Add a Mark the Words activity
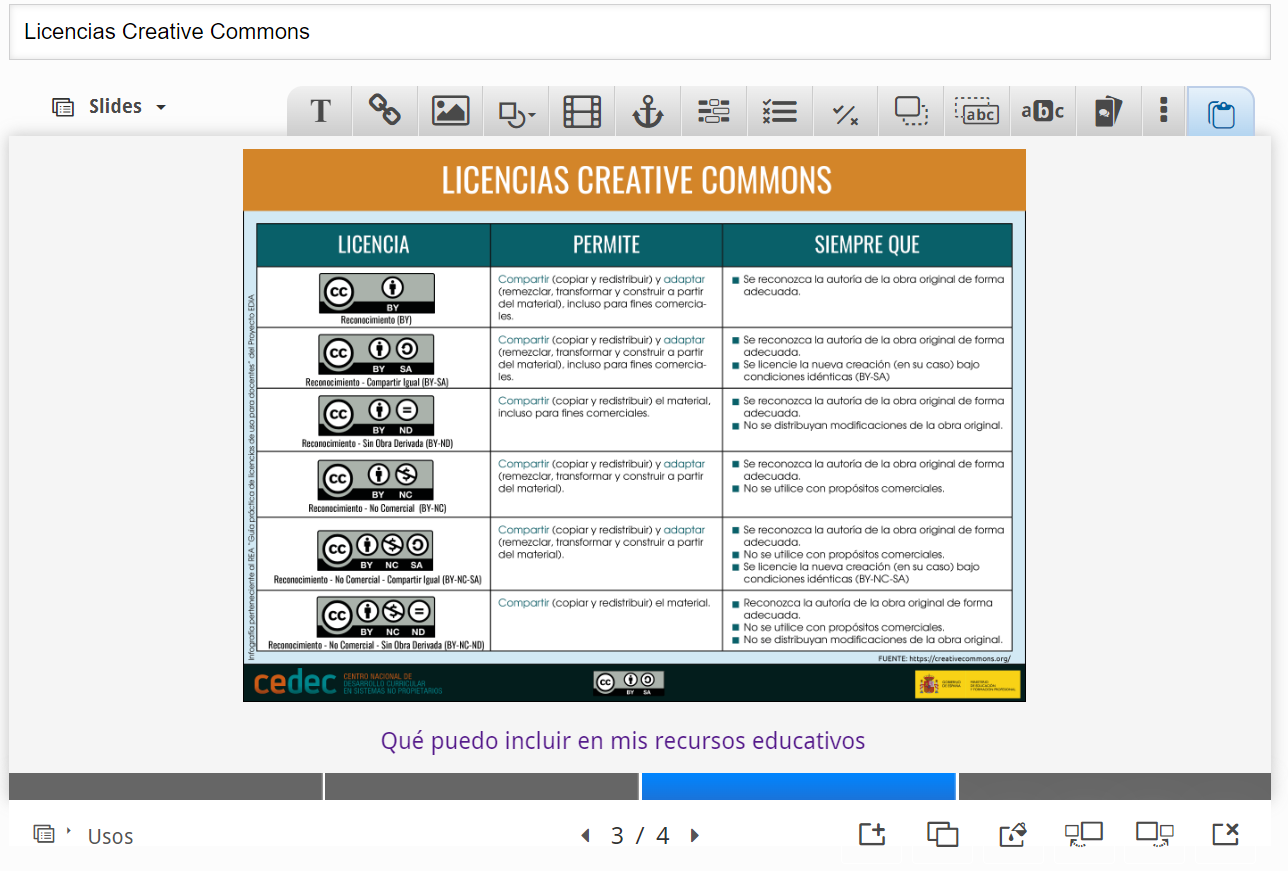This screenshot has height=871, width=1288. pyautogui.click(x=1043, y=111)
